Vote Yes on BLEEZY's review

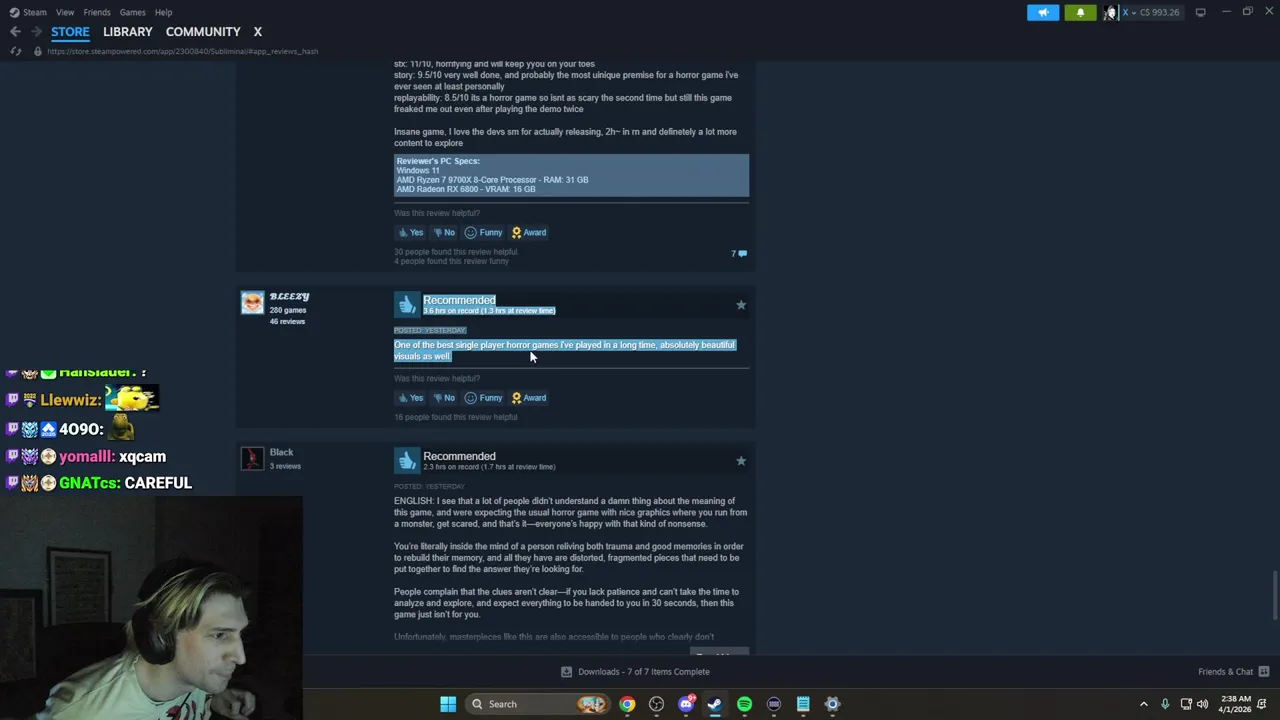point(411,398)
